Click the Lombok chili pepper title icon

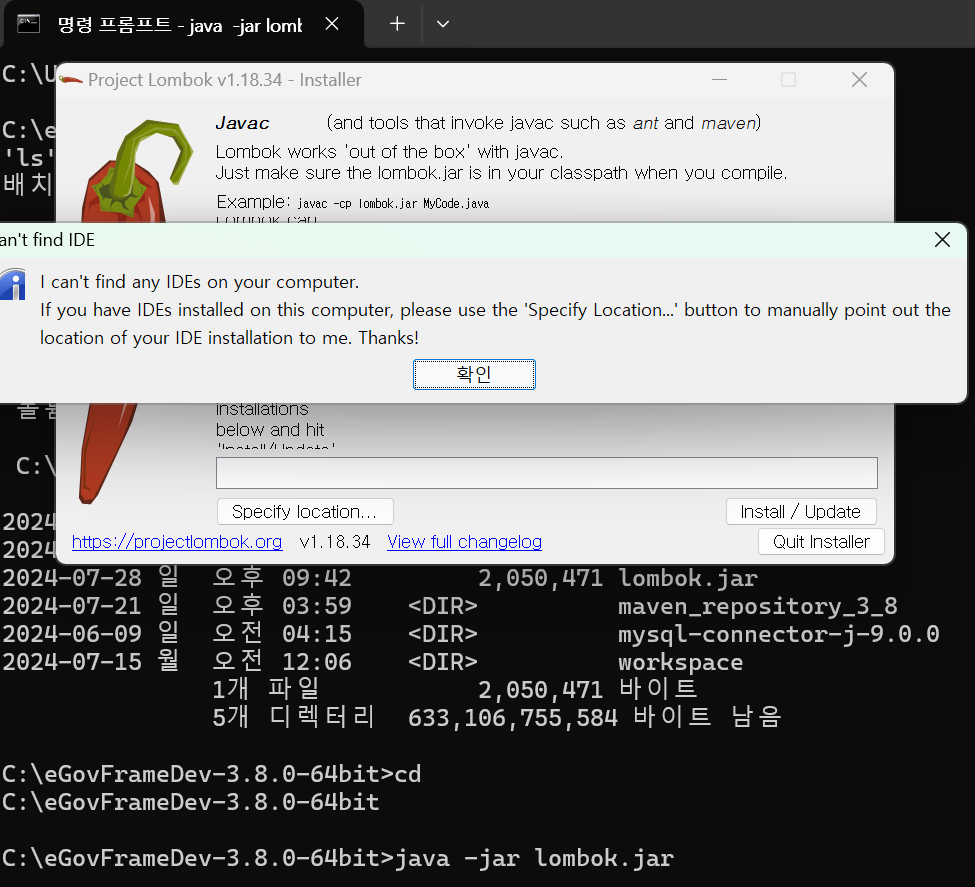coord(71,80)
